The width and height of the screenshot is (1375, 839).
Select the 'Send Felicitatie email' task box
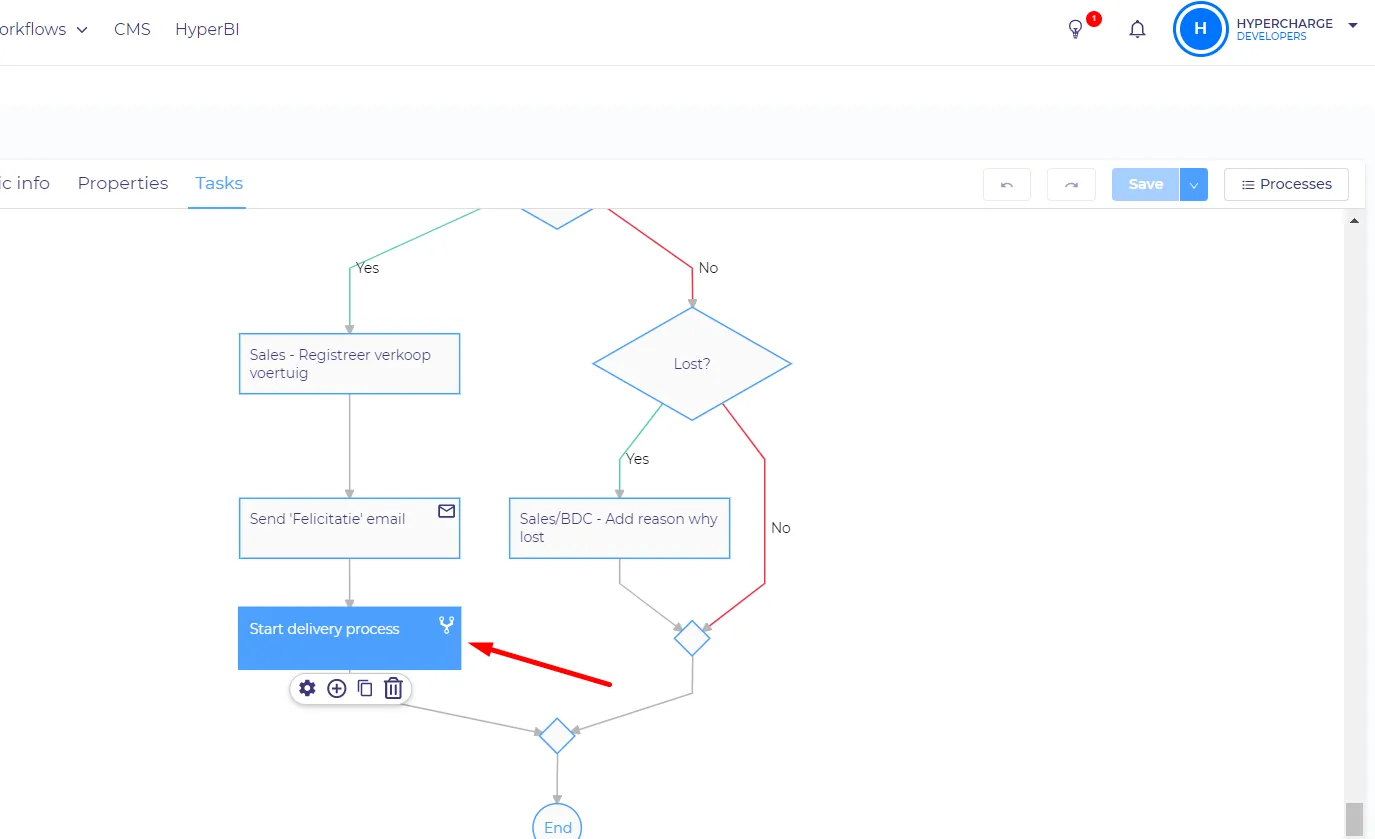tap(349, 528)
